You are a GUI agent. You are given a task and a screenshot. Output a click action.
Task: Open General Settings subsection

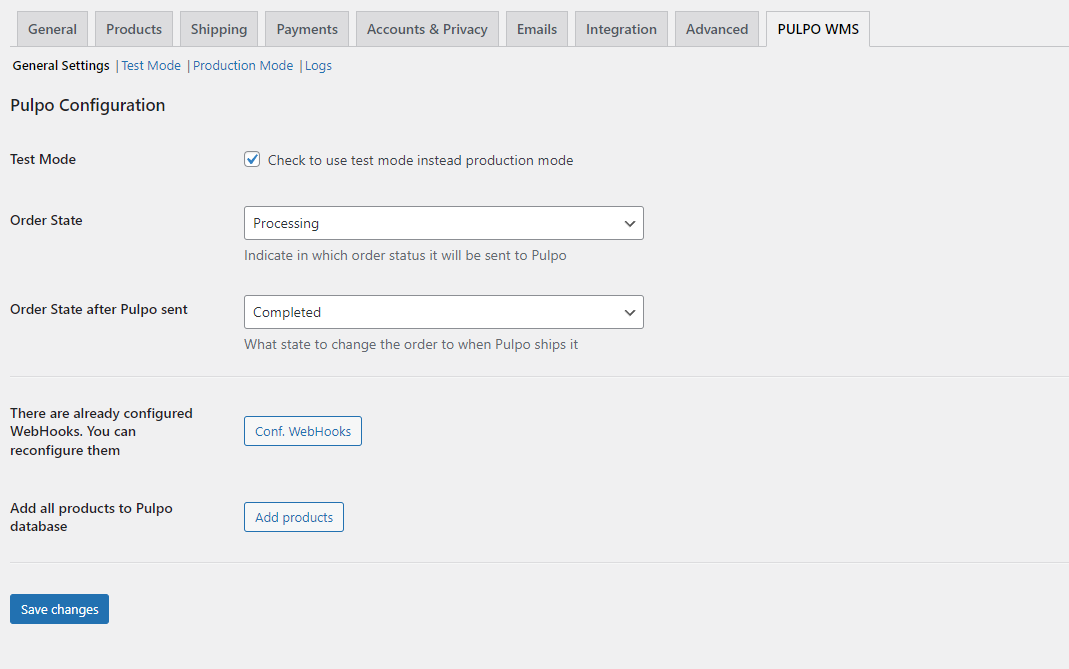(61, 65)
